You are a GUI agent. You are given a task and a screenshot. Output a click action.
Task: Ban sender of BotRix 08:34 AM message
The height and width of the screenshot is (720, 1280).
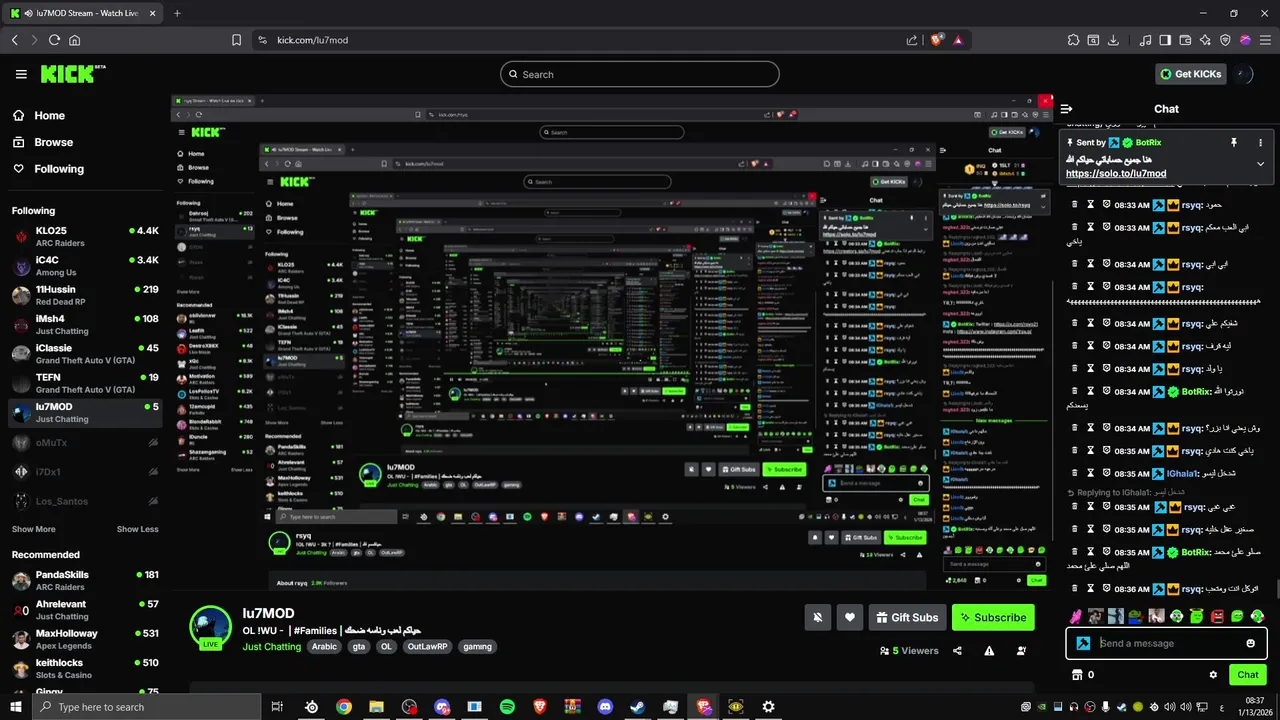click(1107, 392)
